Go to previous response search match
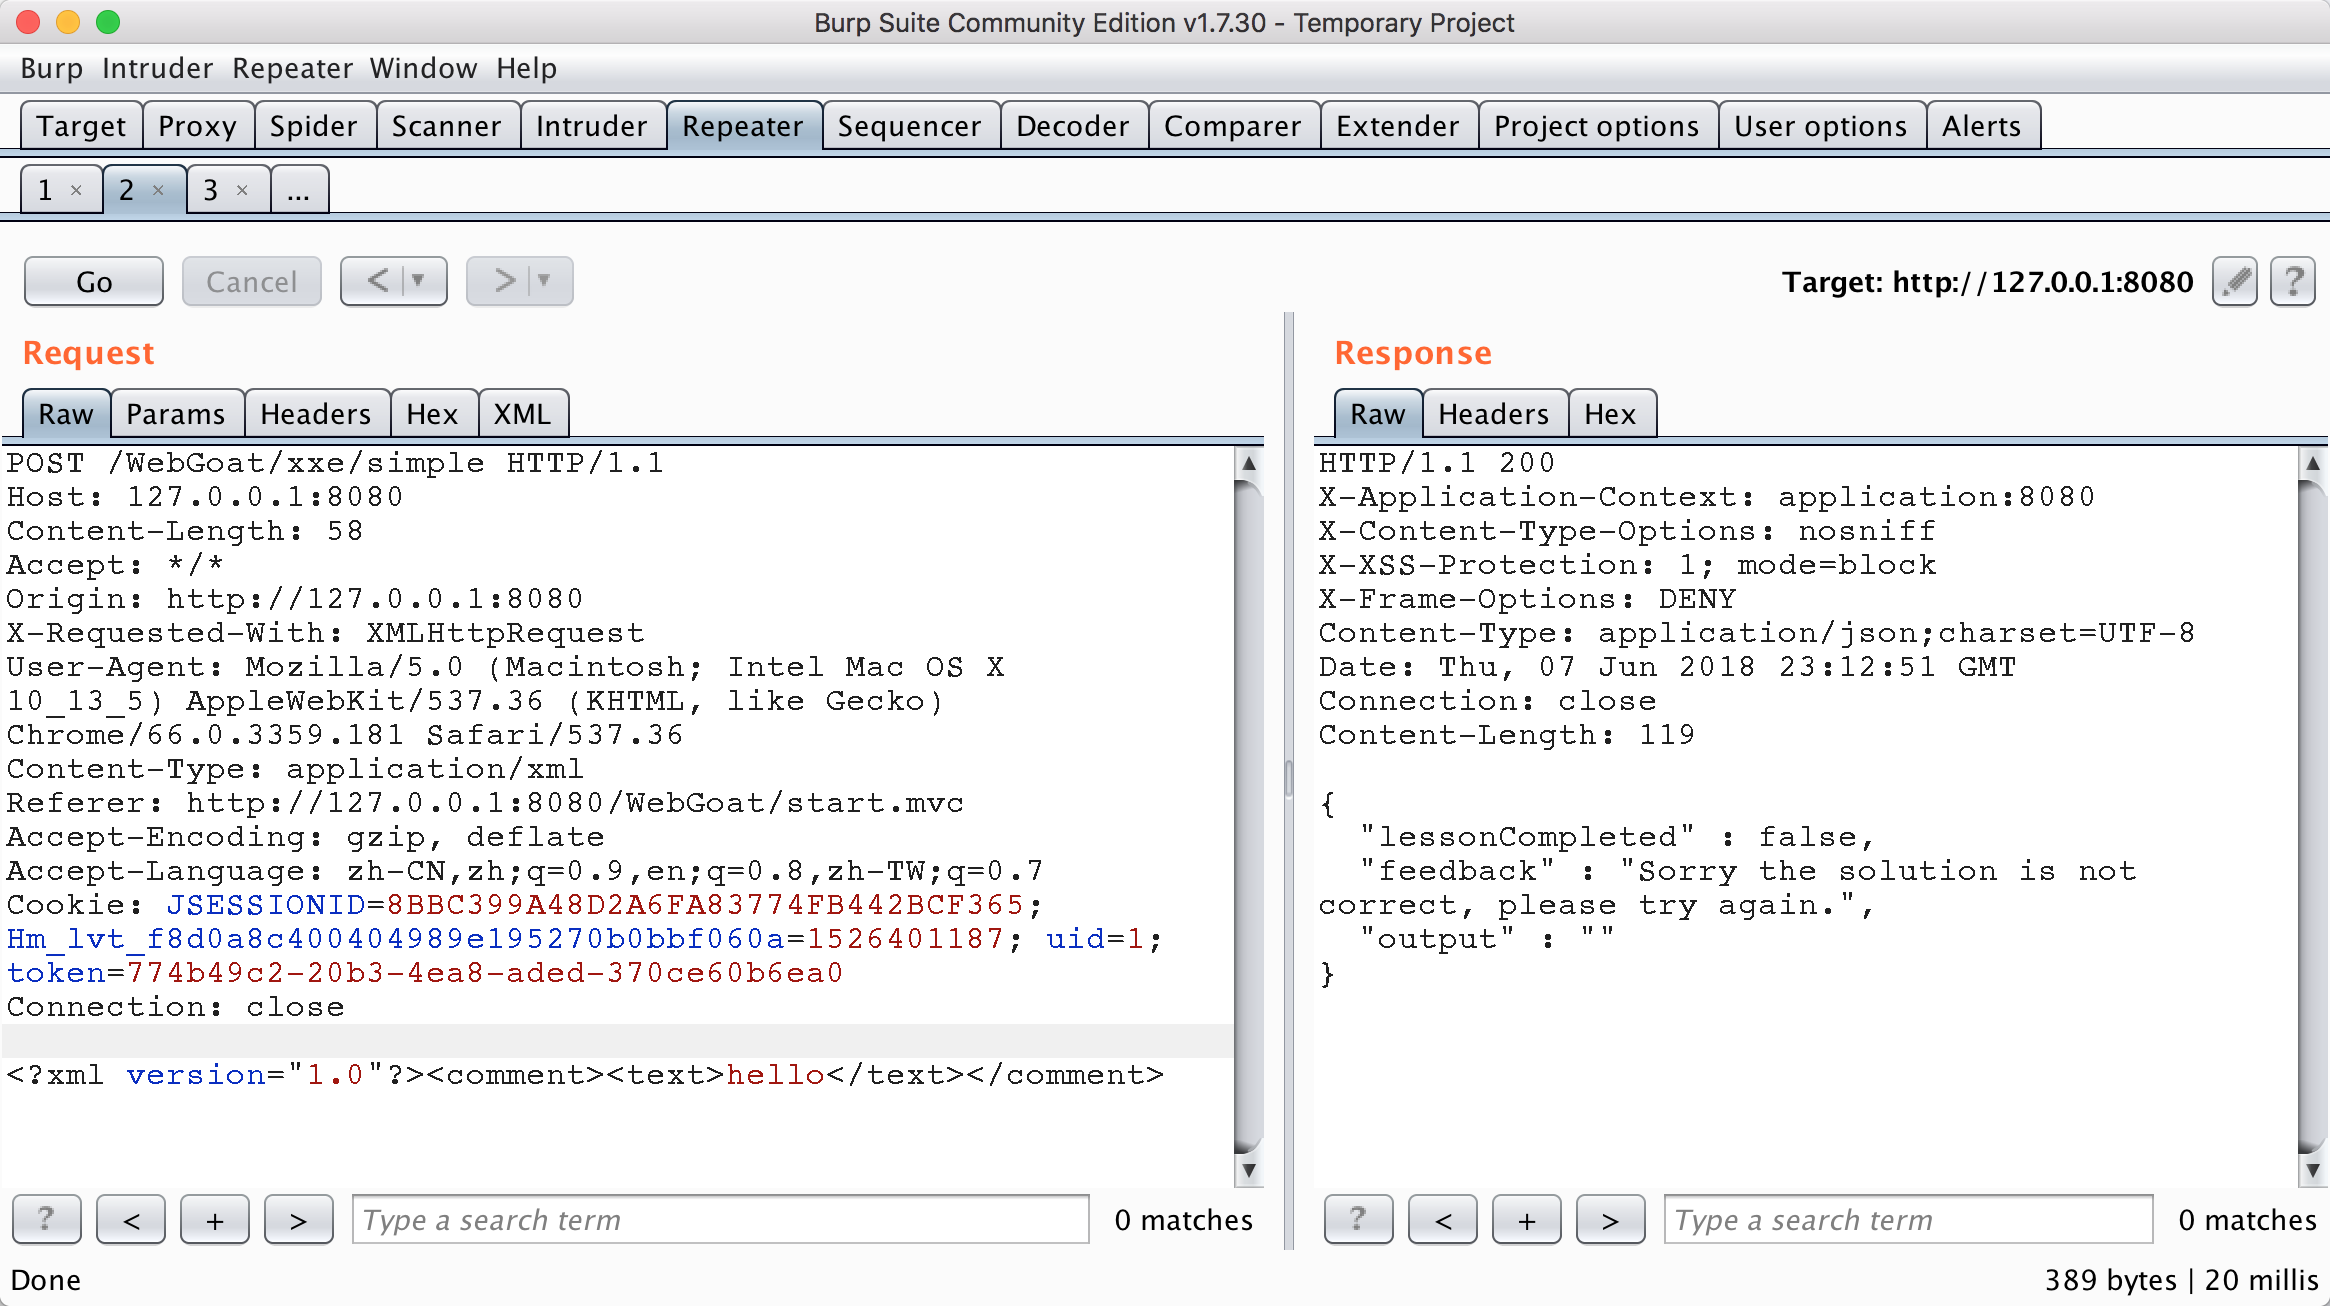This screenshot has width=2330, height=1306. pos(1443,1219)
